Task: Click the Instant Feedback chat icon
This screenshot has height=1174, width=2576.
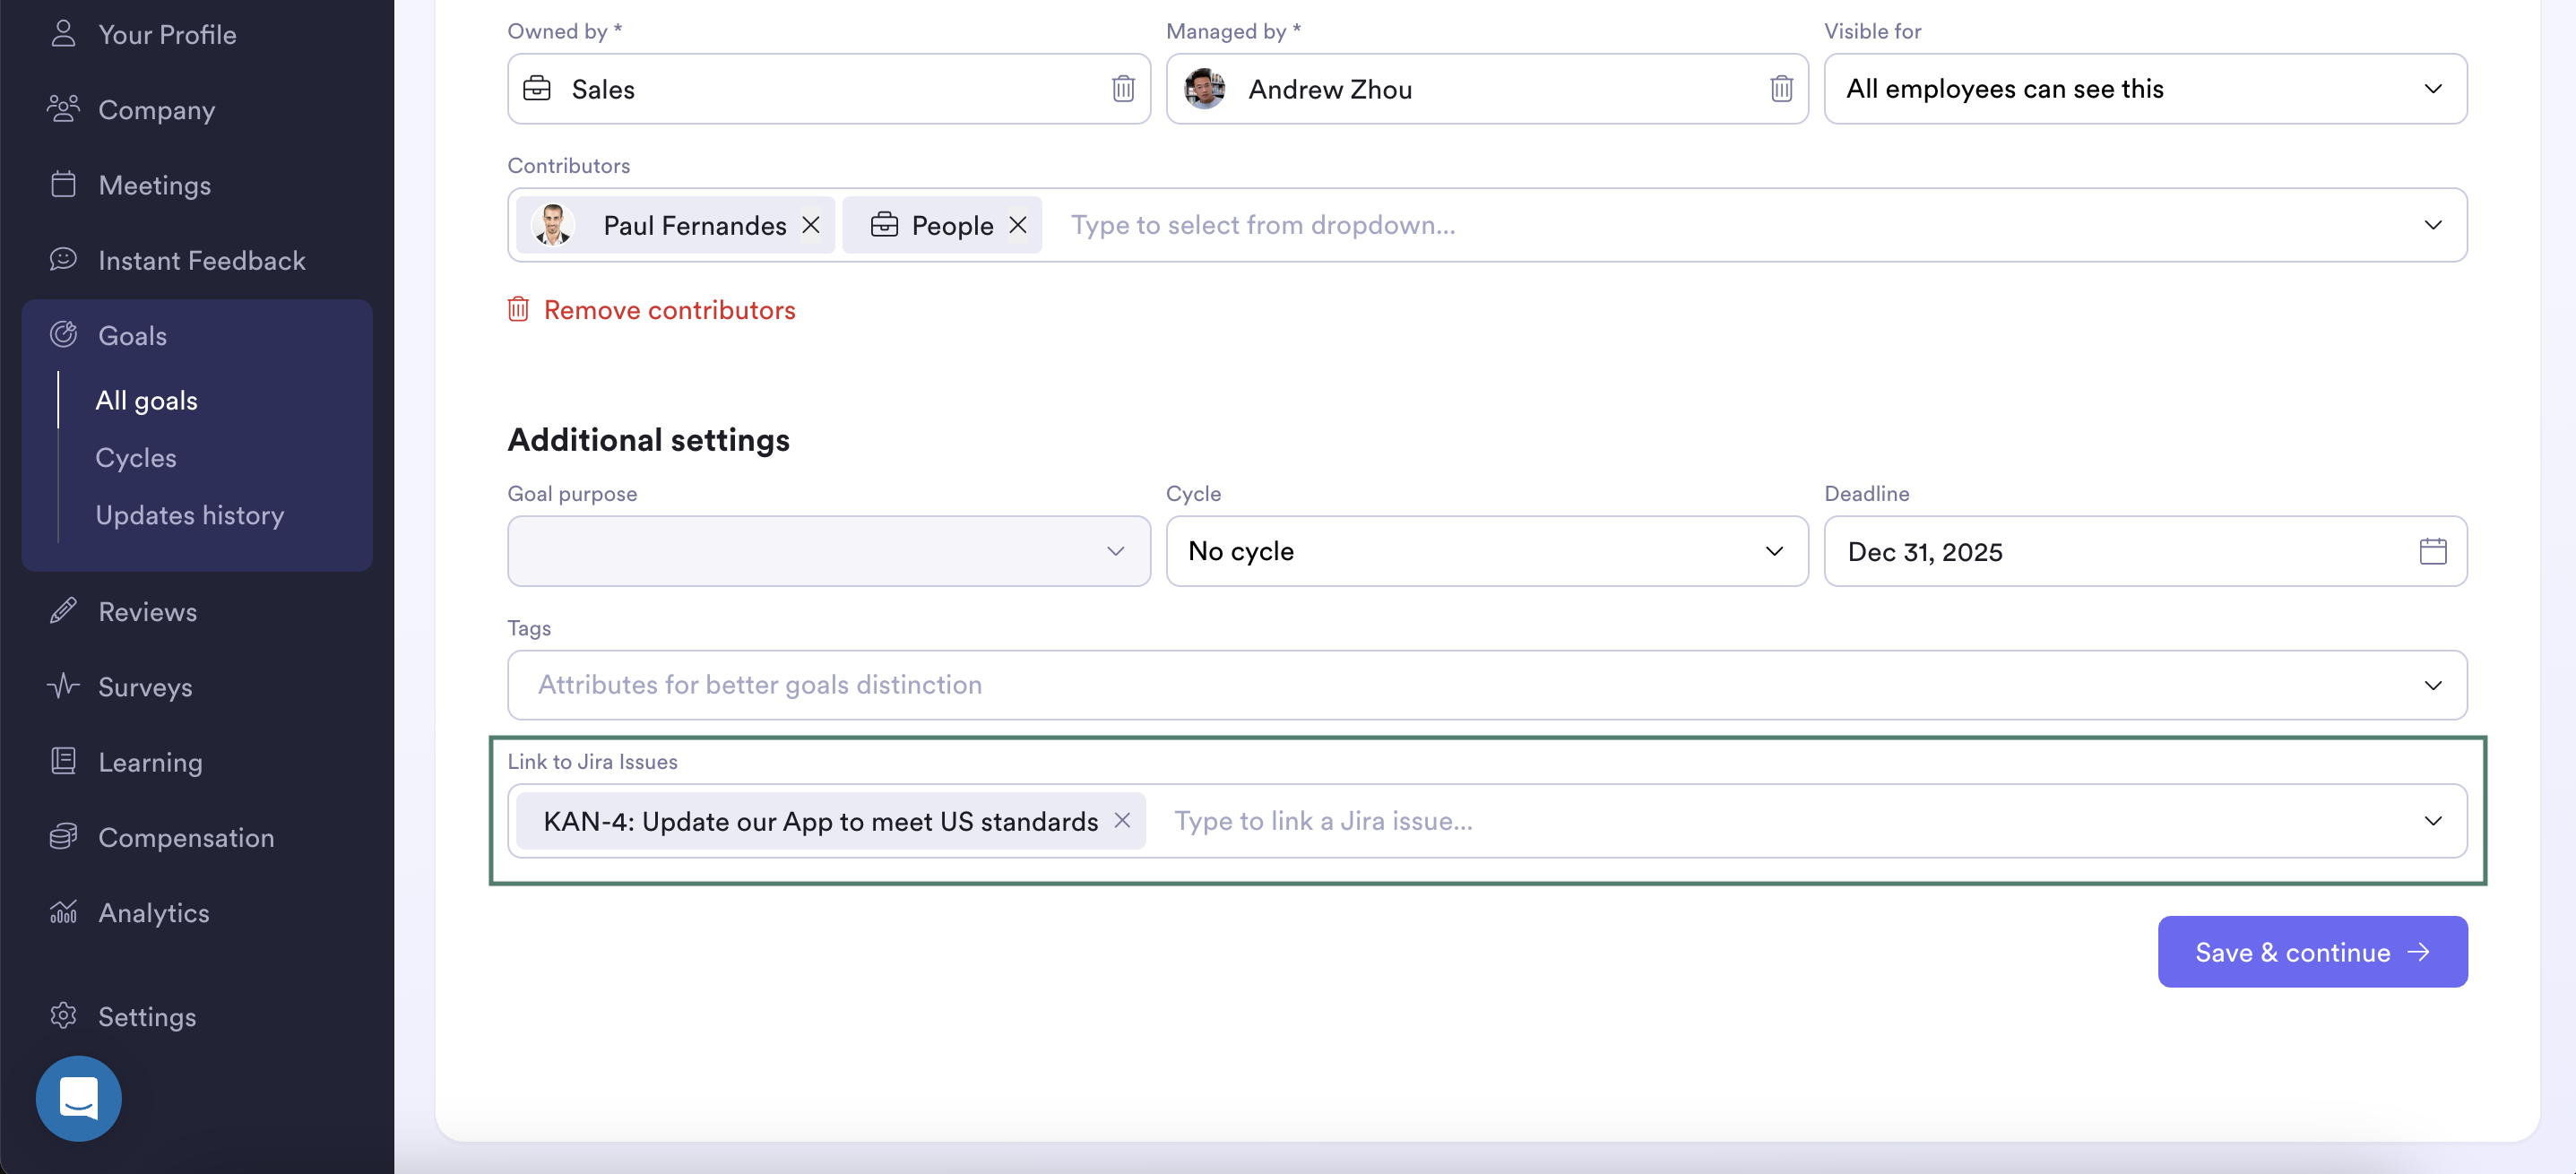Action: coord(63,259)
